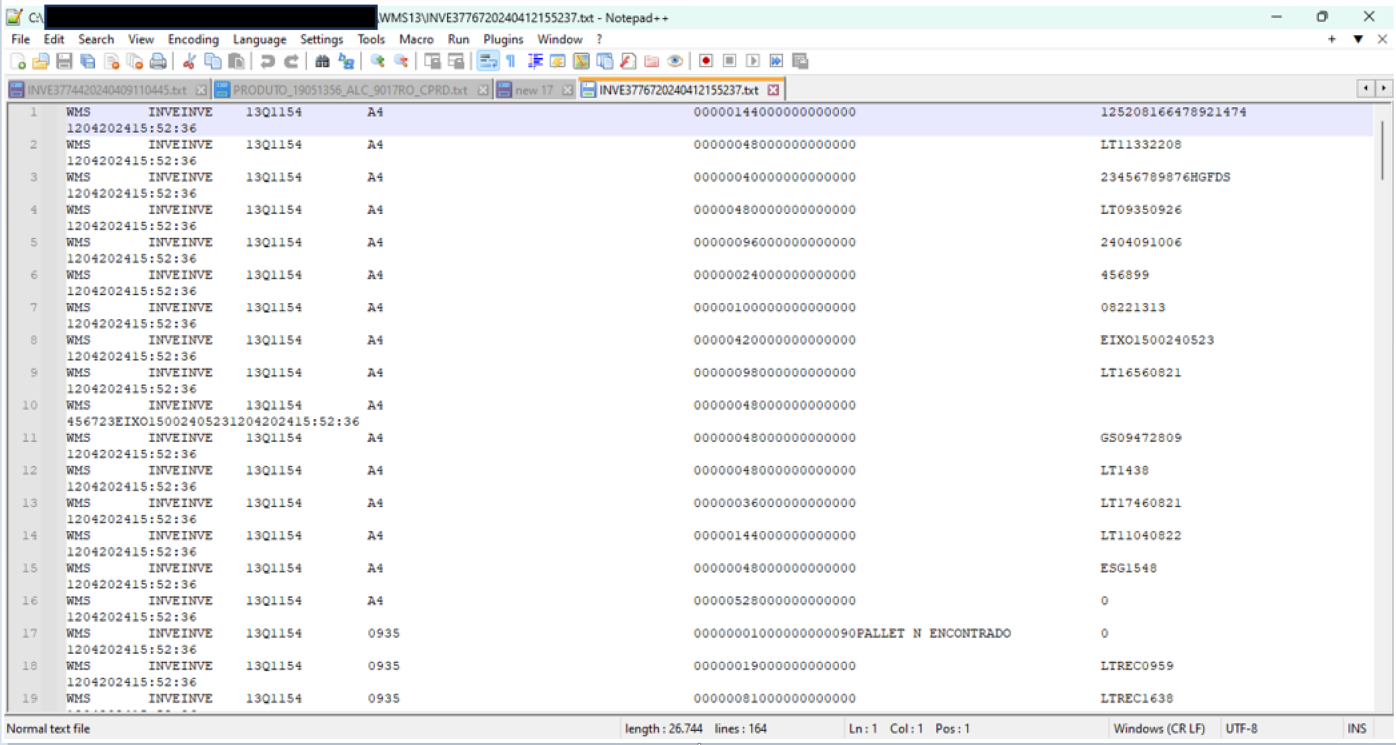Open the File menu

point(21,39)
